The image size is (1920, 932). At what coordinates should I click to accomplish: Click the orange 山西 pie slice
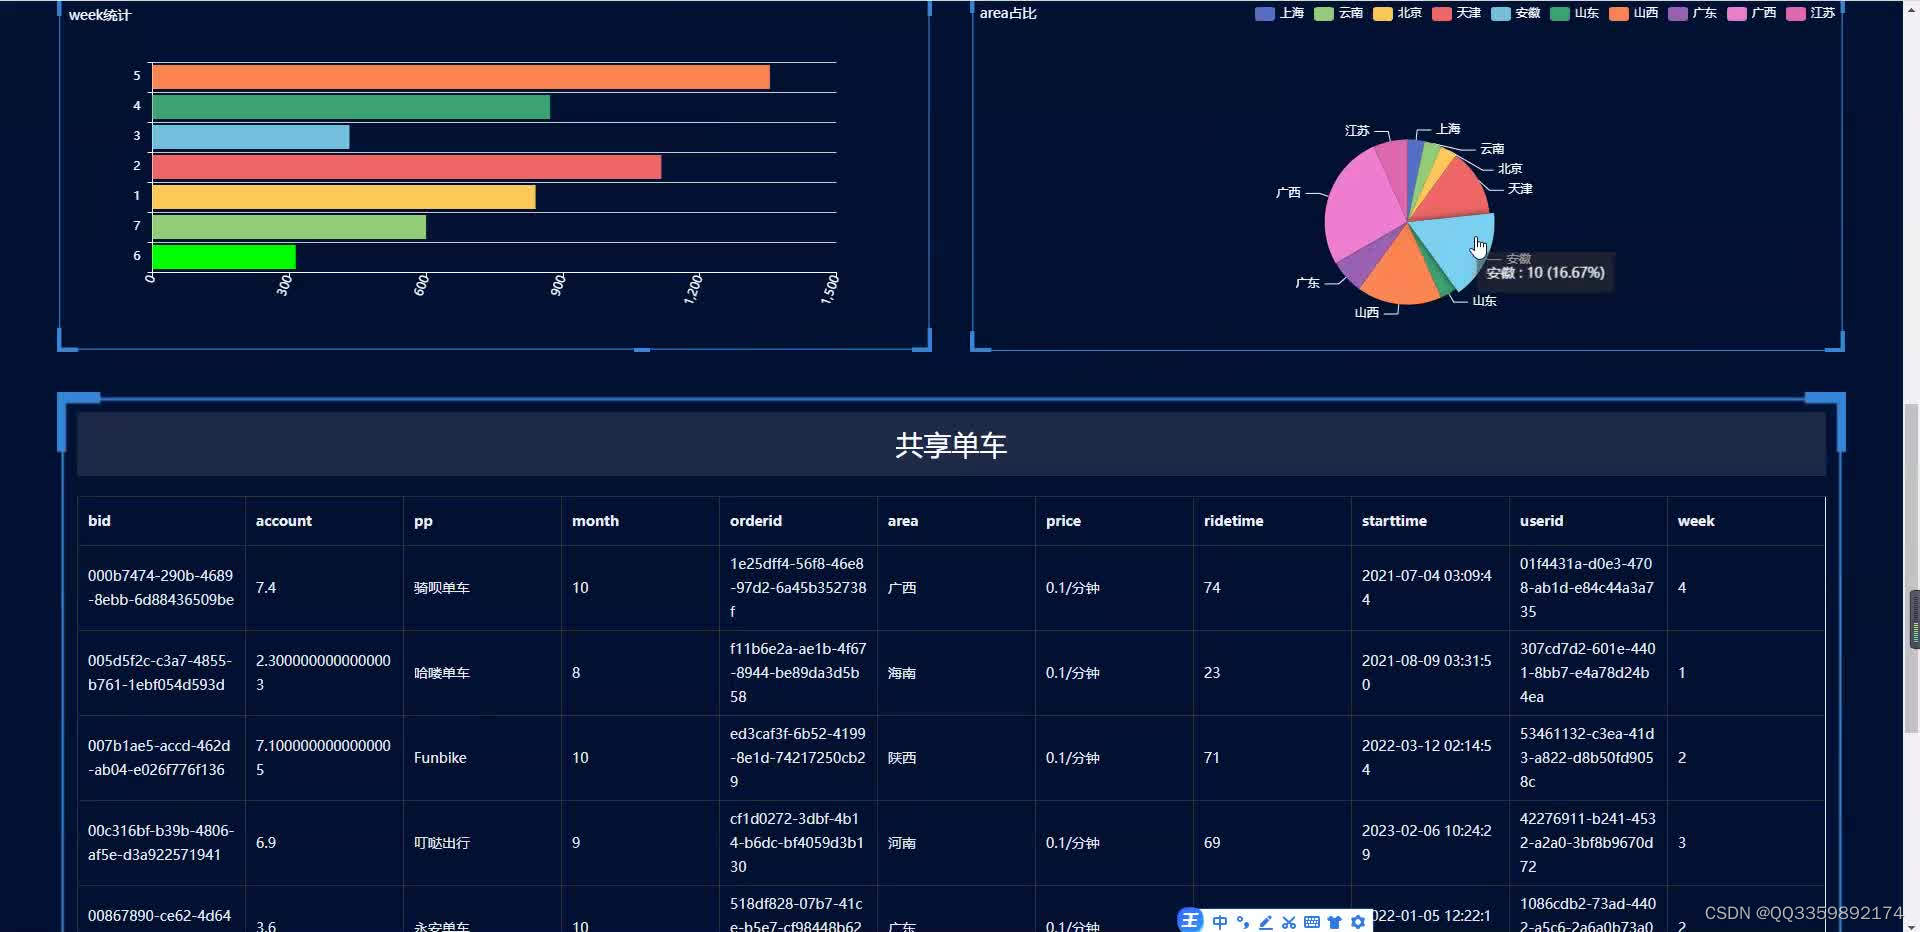(1402, 275)
